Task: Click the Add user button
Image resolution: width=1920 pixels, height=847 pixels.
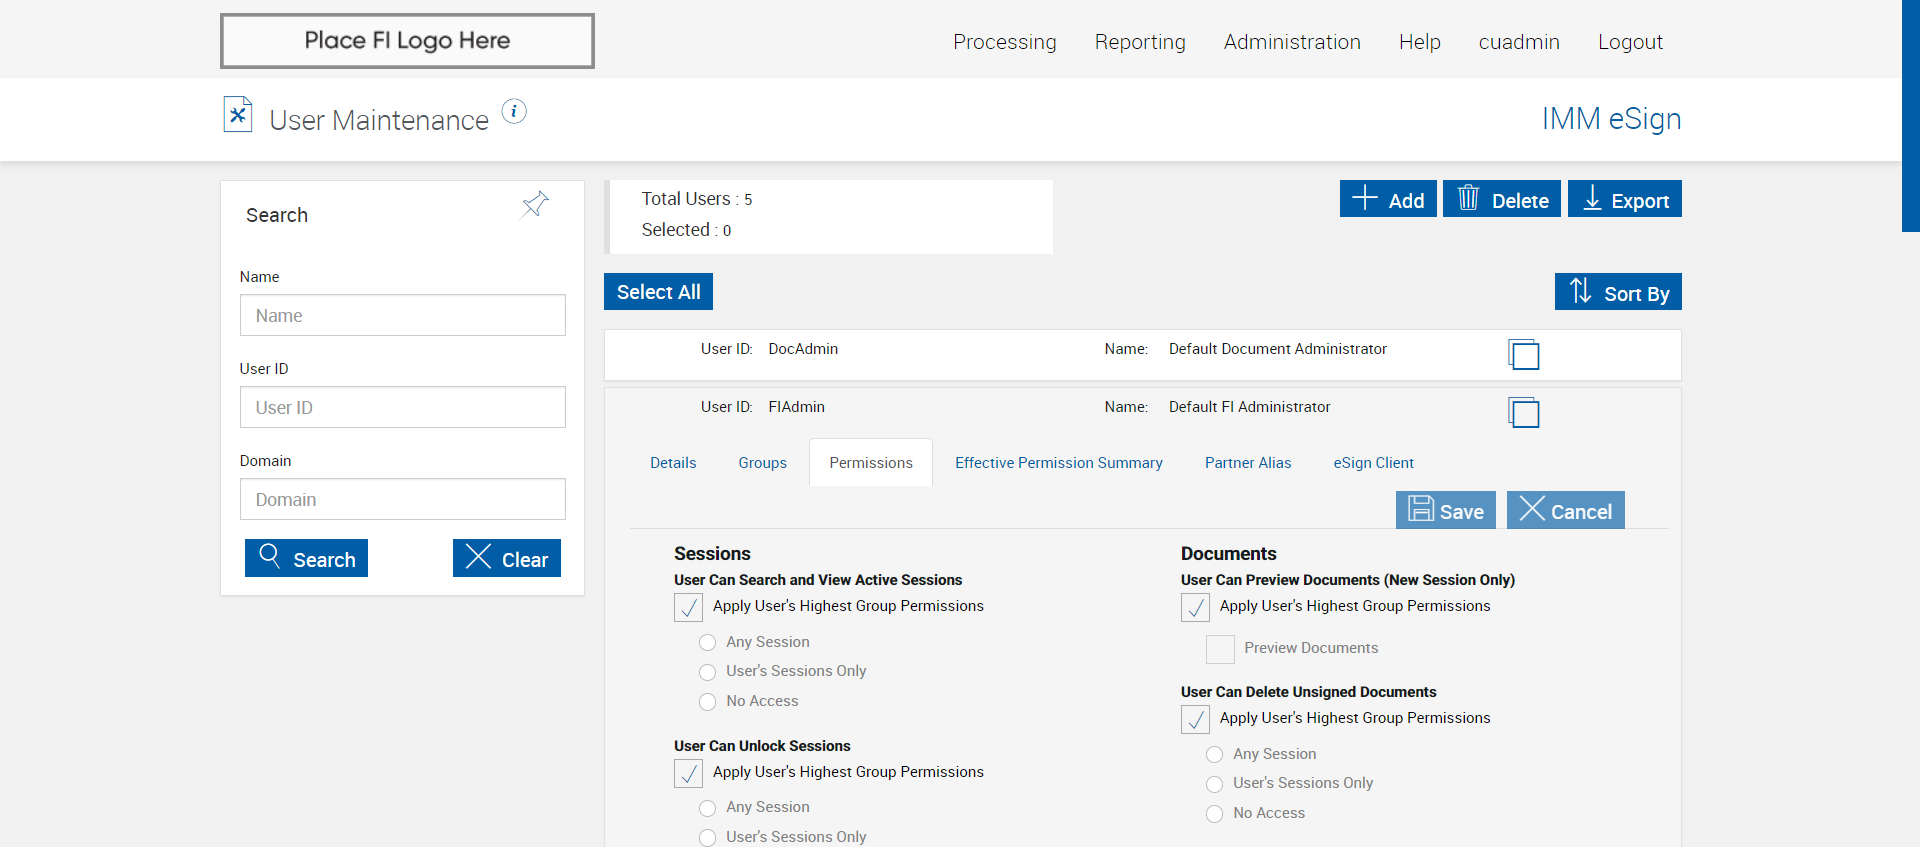Action: tap(1388, 199)
